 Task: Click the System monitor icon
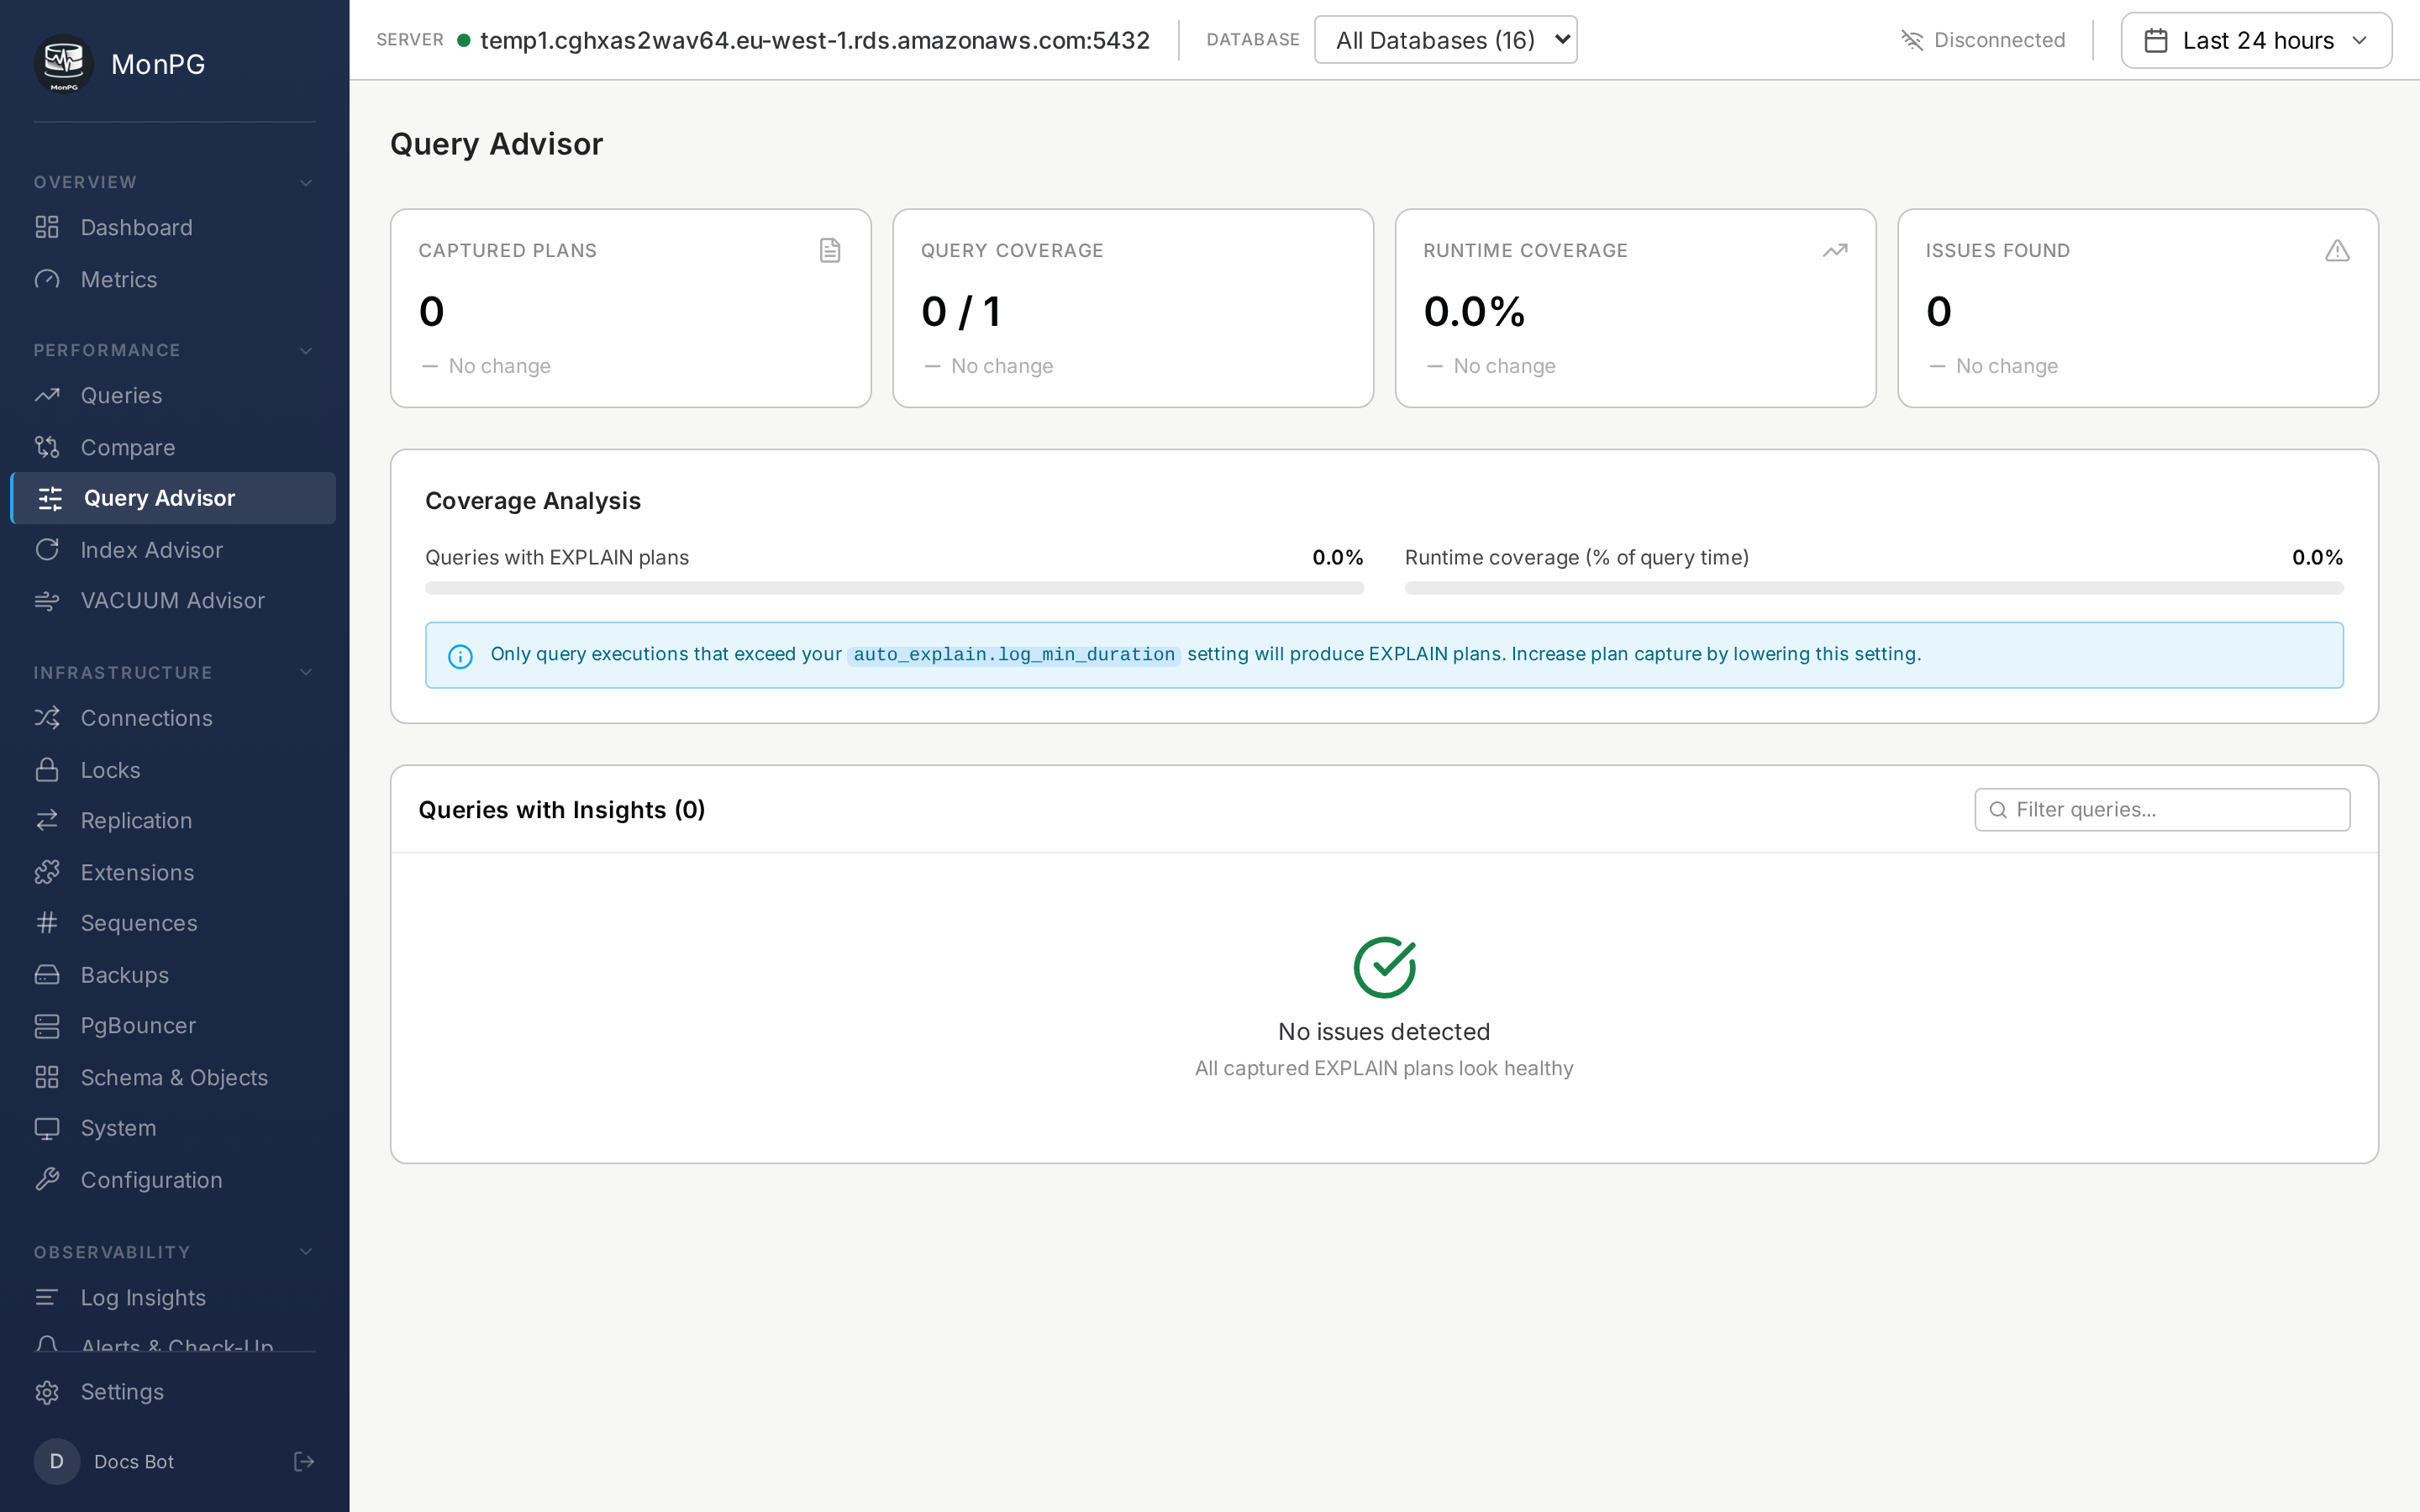(x=47, y=1128)
